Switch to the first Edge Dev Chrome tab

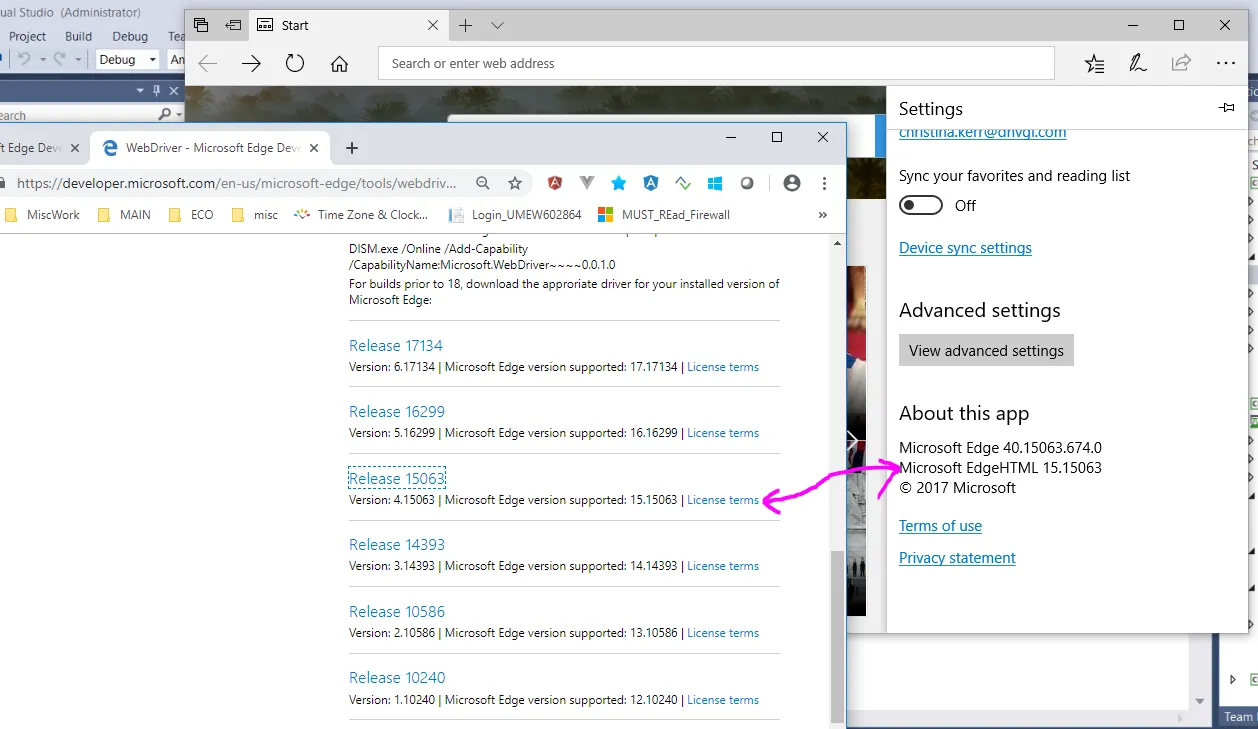[x=40, y=148]
